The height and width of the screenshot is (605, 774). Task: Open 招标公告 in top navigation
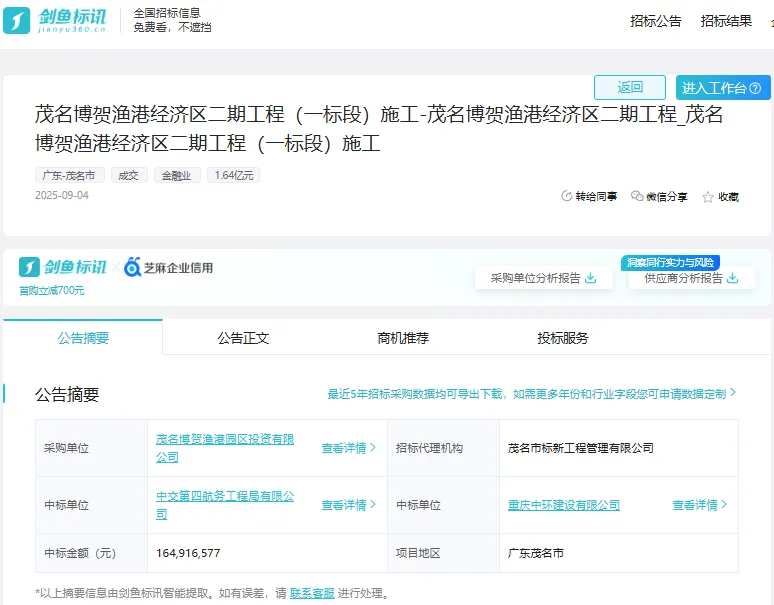(x=656, y=21)
